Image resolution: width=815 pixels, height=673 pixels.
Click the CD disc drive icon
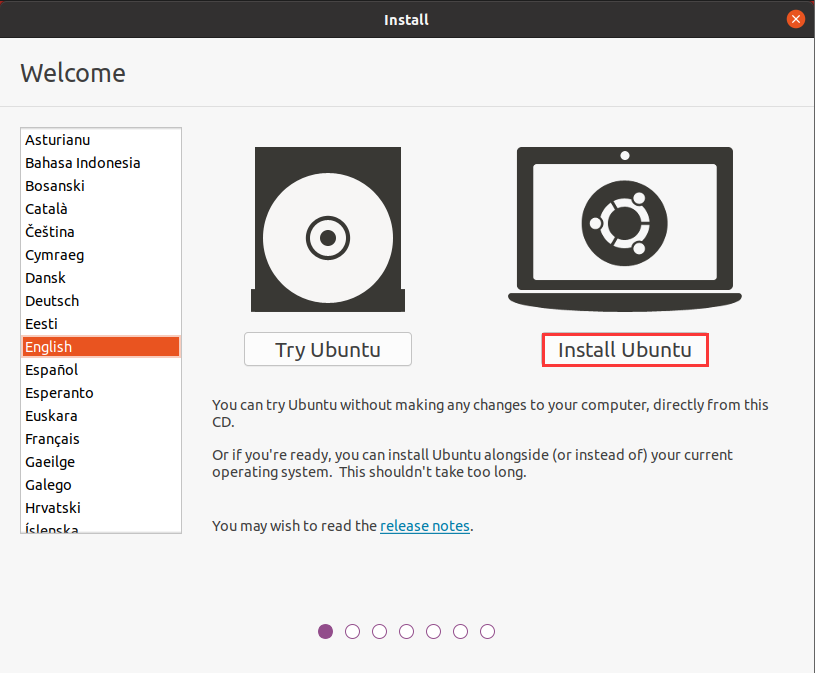(328, 230)
